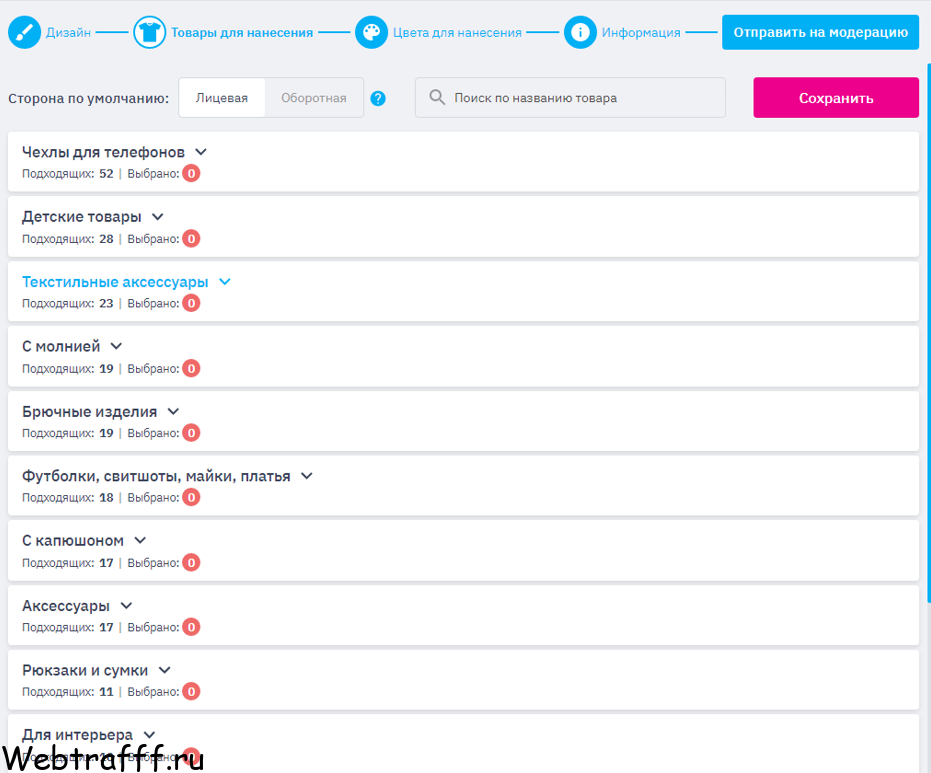
Task: Open the help question mark icon
Action: click(378, 98)
